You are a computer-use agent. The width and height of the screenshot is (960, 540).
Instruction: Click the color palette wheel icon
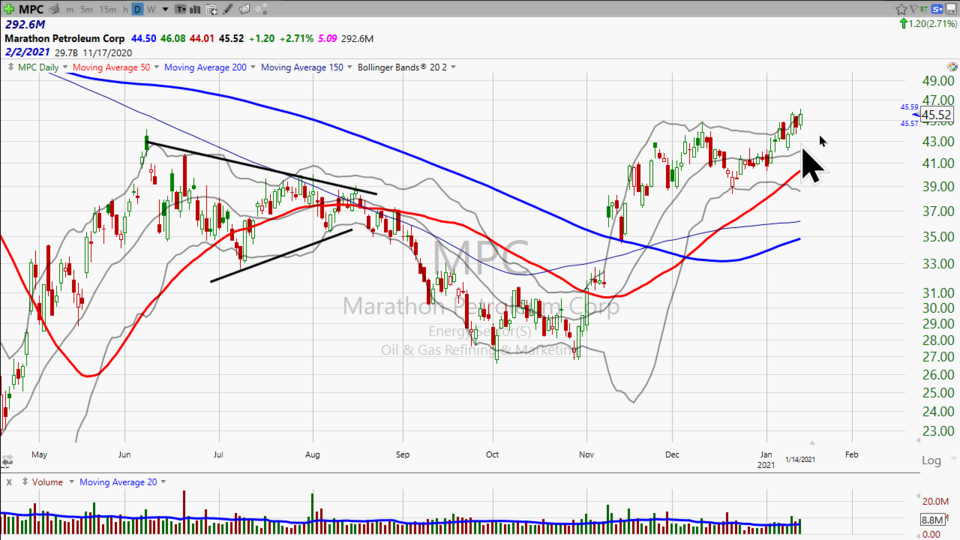pyautogui.click(x=952, y=67)
